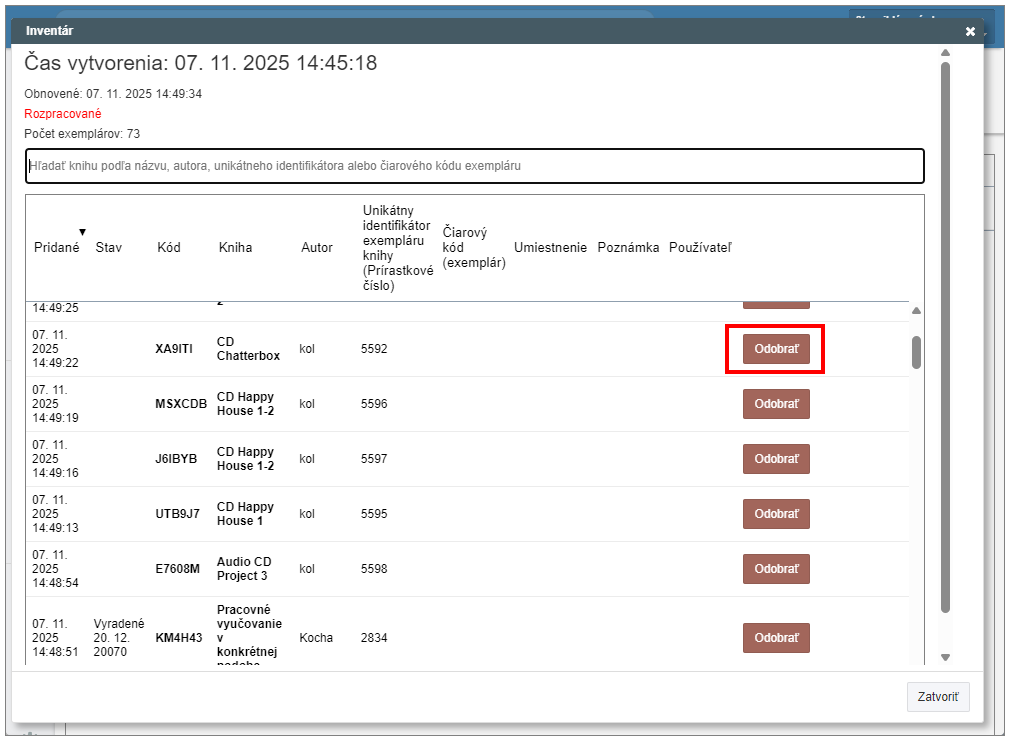This screenshot has height=741, width=1010.
Task: Click Odobrať for code MSXCDB
Action: click(x=776, y=404)
